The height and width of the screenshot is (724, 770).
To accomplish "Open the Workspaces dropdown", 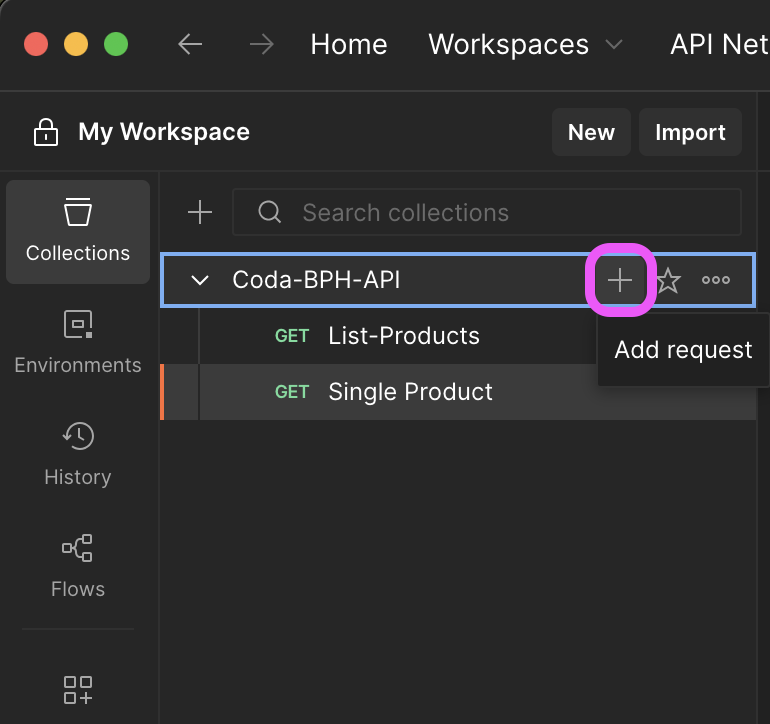I will (x=525, y=44).
